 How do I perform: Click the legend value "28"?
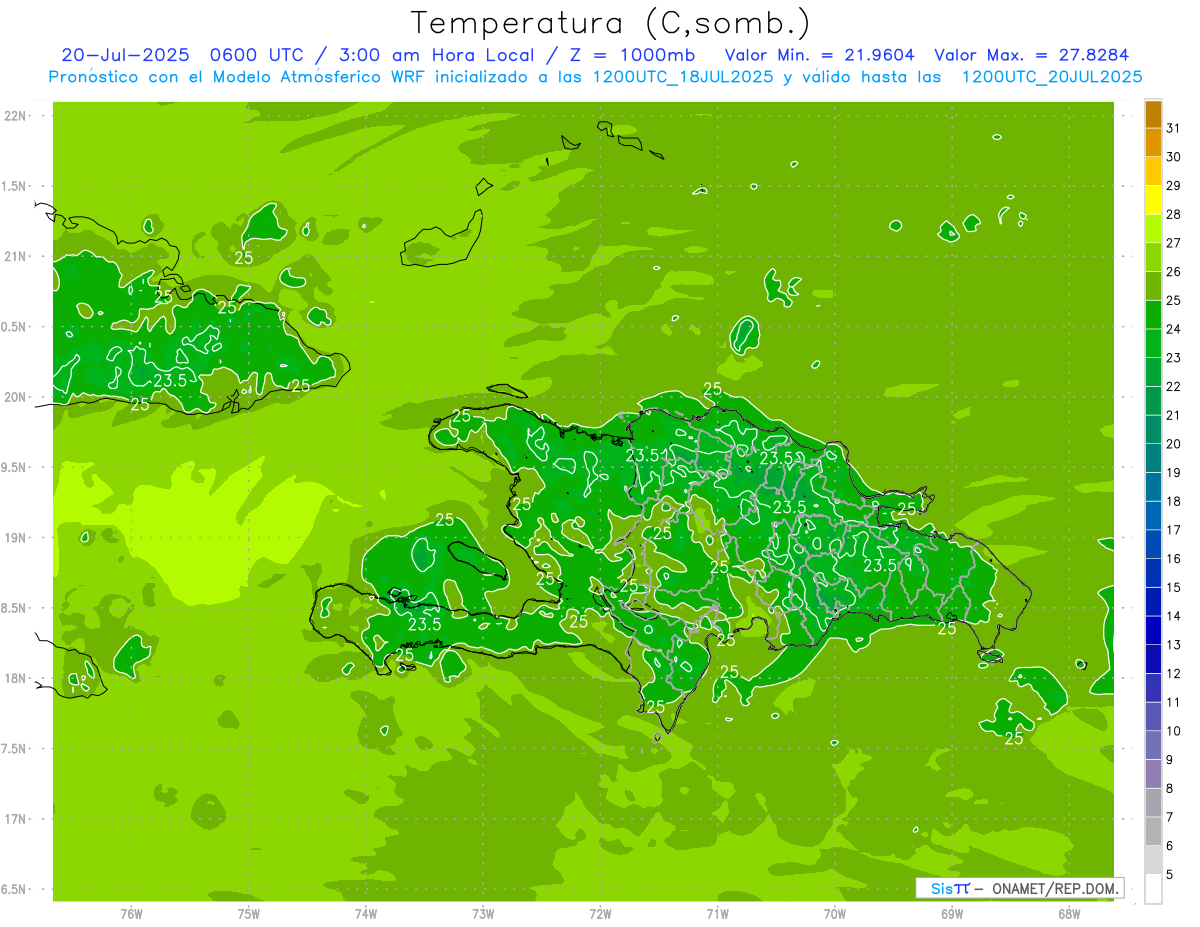(x=1173, y=214)
